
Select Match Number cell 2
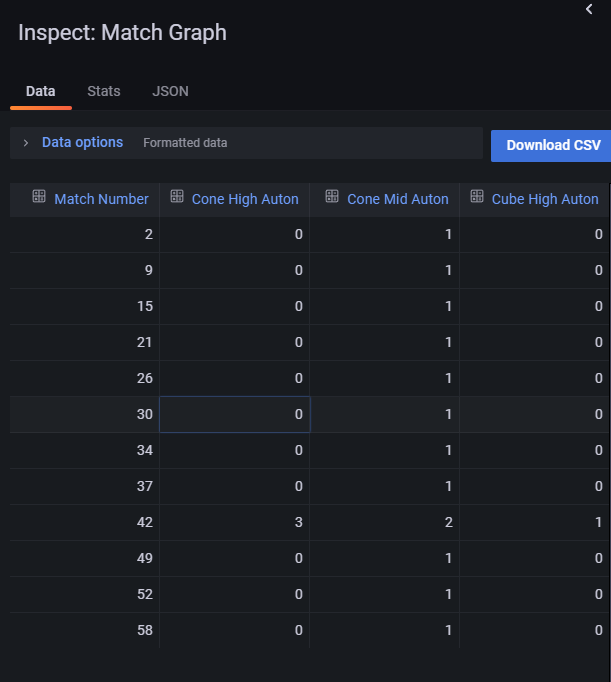tap(85, 234)
